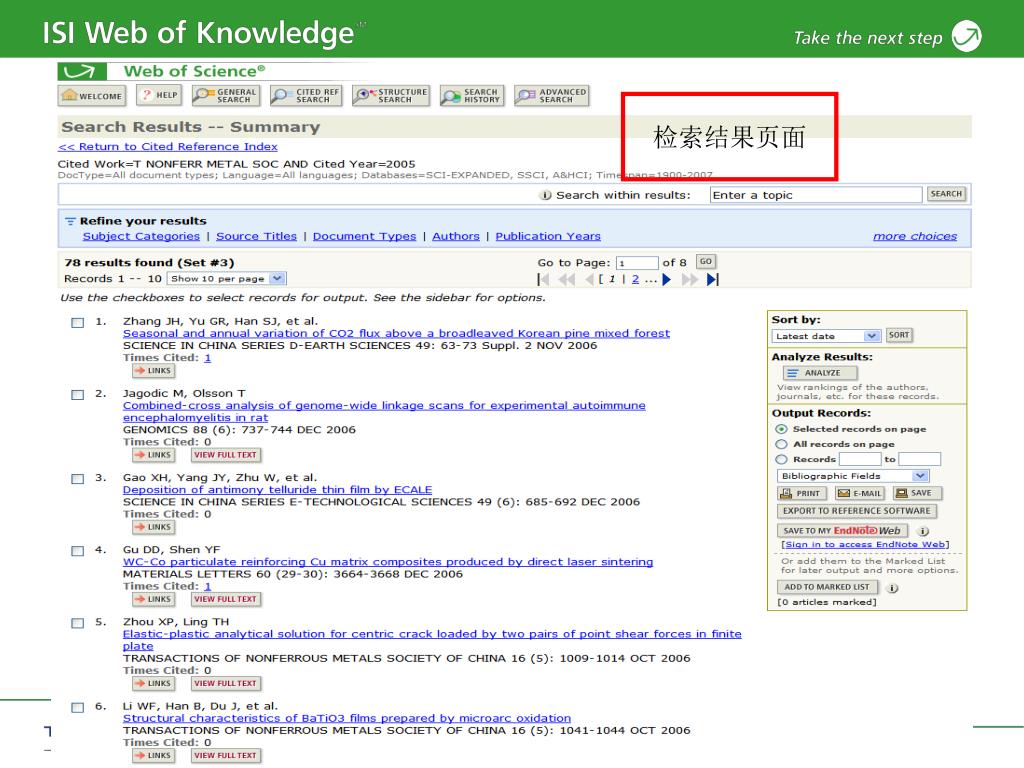
Task: Click Add to Marked List button
Action: (827, 587)
